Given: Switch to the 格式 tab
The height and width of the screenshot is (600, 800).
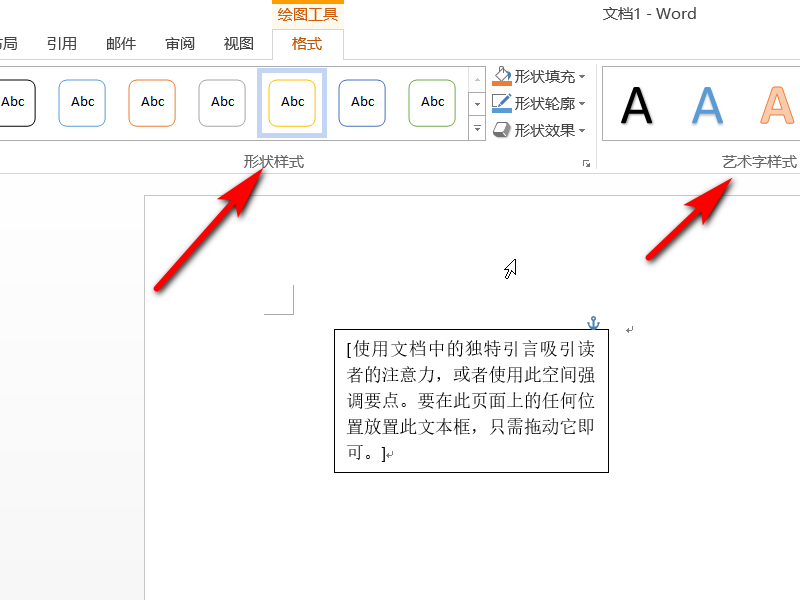Looking at the screenshot, I should tap(307, 44).
